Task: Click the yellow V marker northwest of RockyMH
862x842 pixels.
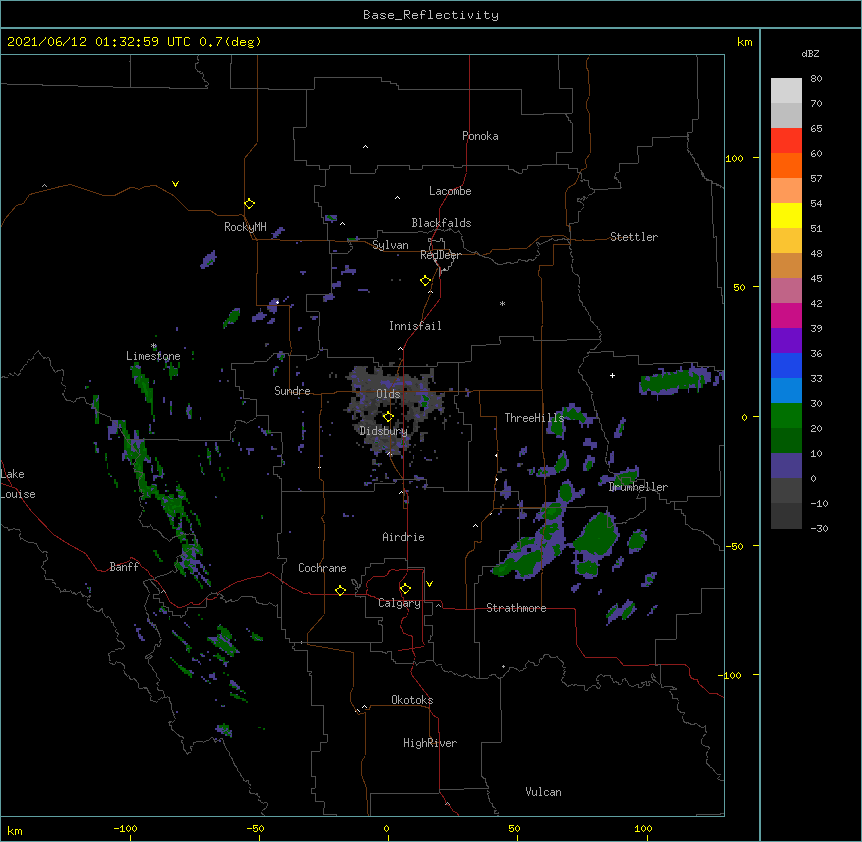Action: (x=175, y=184)
